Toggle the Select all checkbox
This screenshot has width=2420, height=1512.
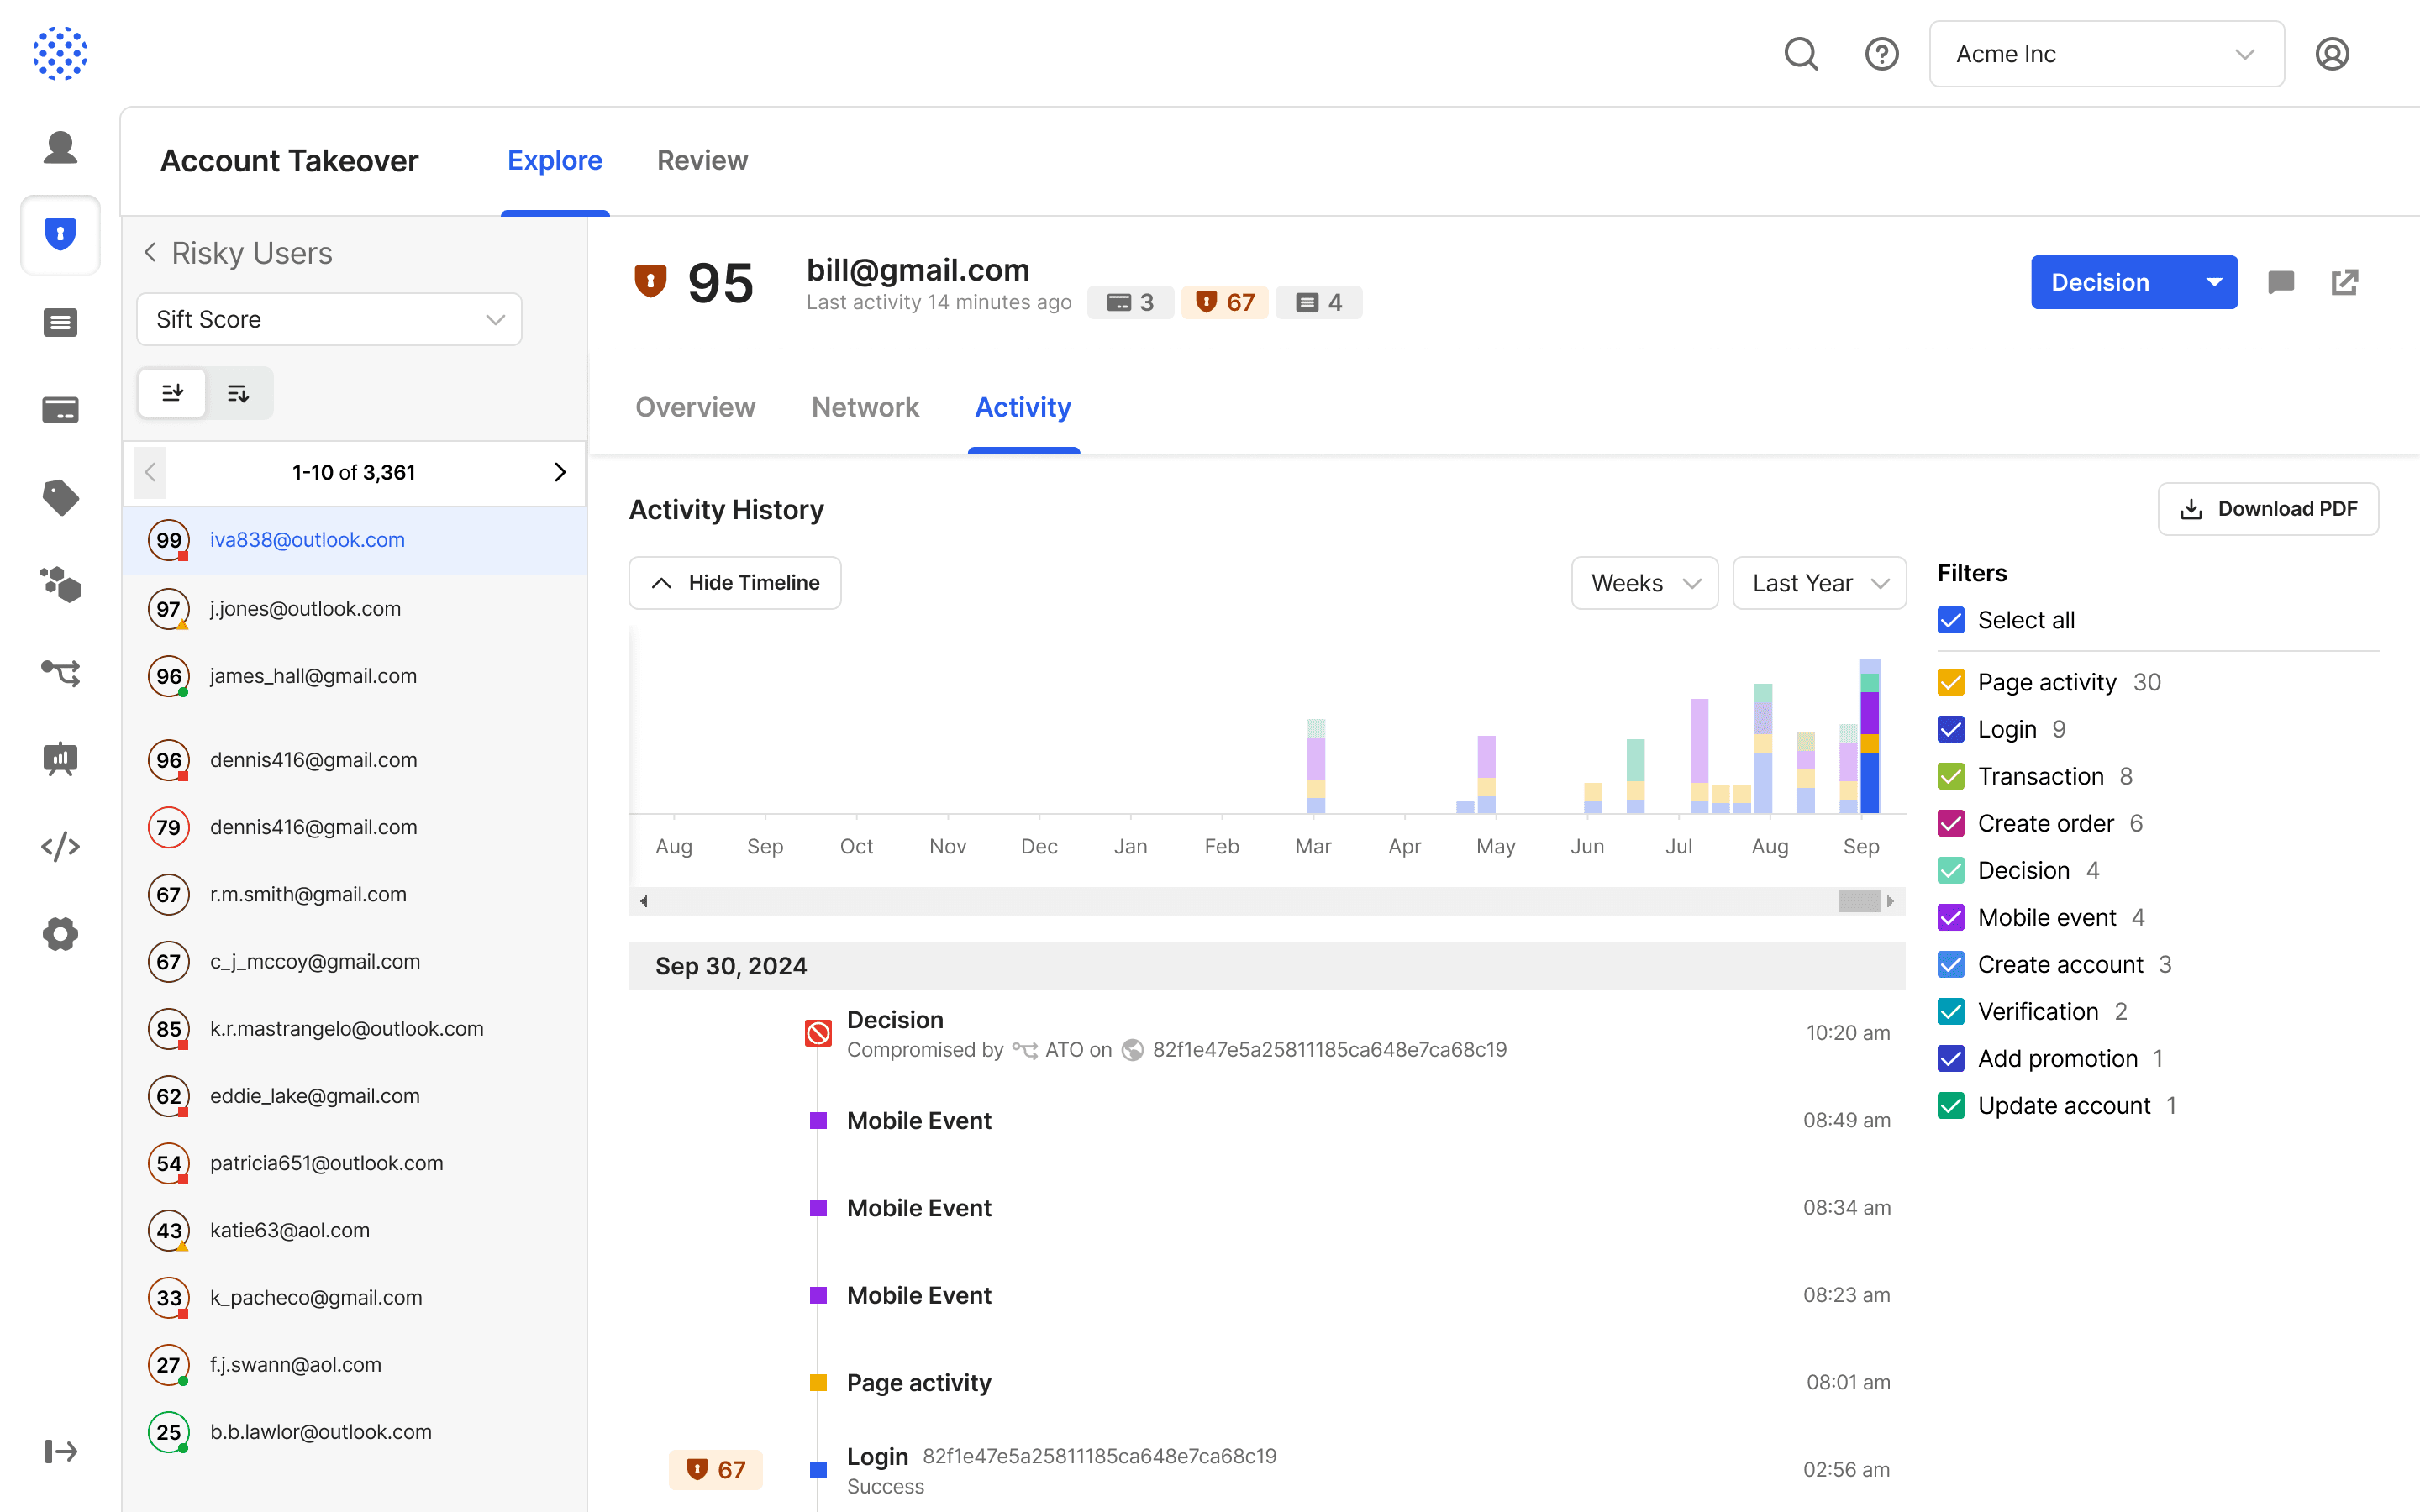coord(1950,620)
